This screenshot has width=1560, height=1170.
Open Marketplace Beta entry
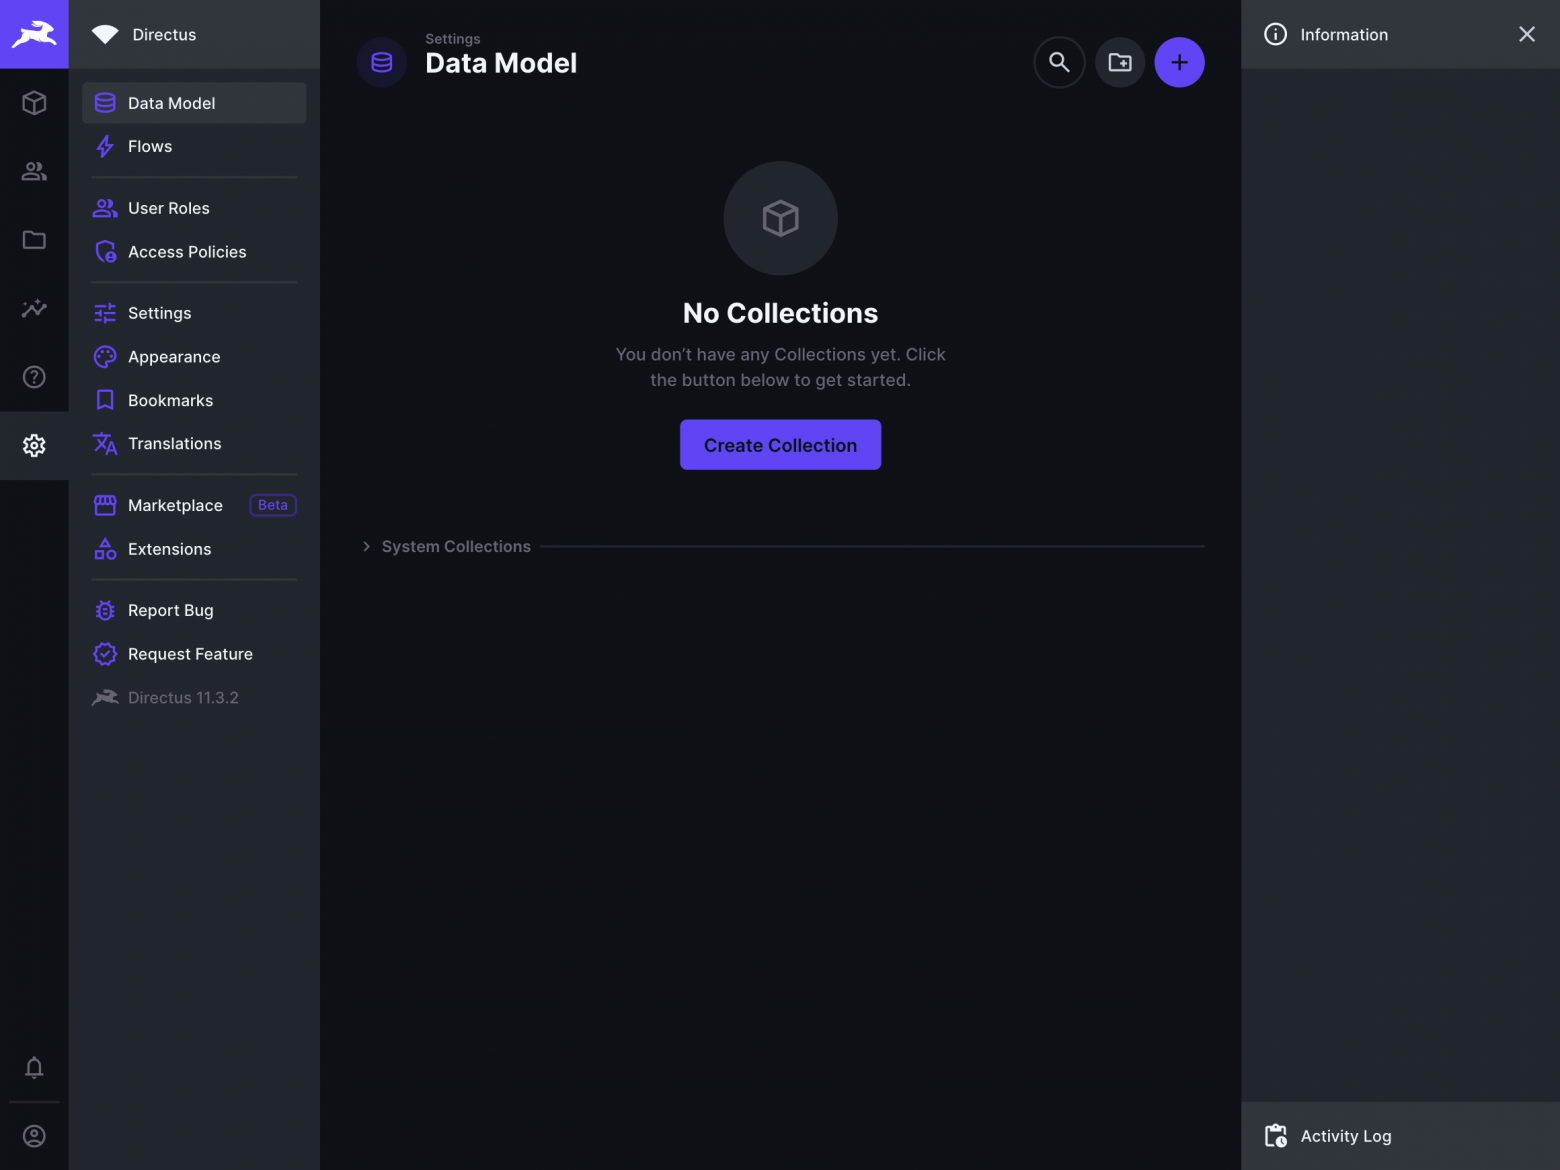pyautogui.click(x=194, y=505)
